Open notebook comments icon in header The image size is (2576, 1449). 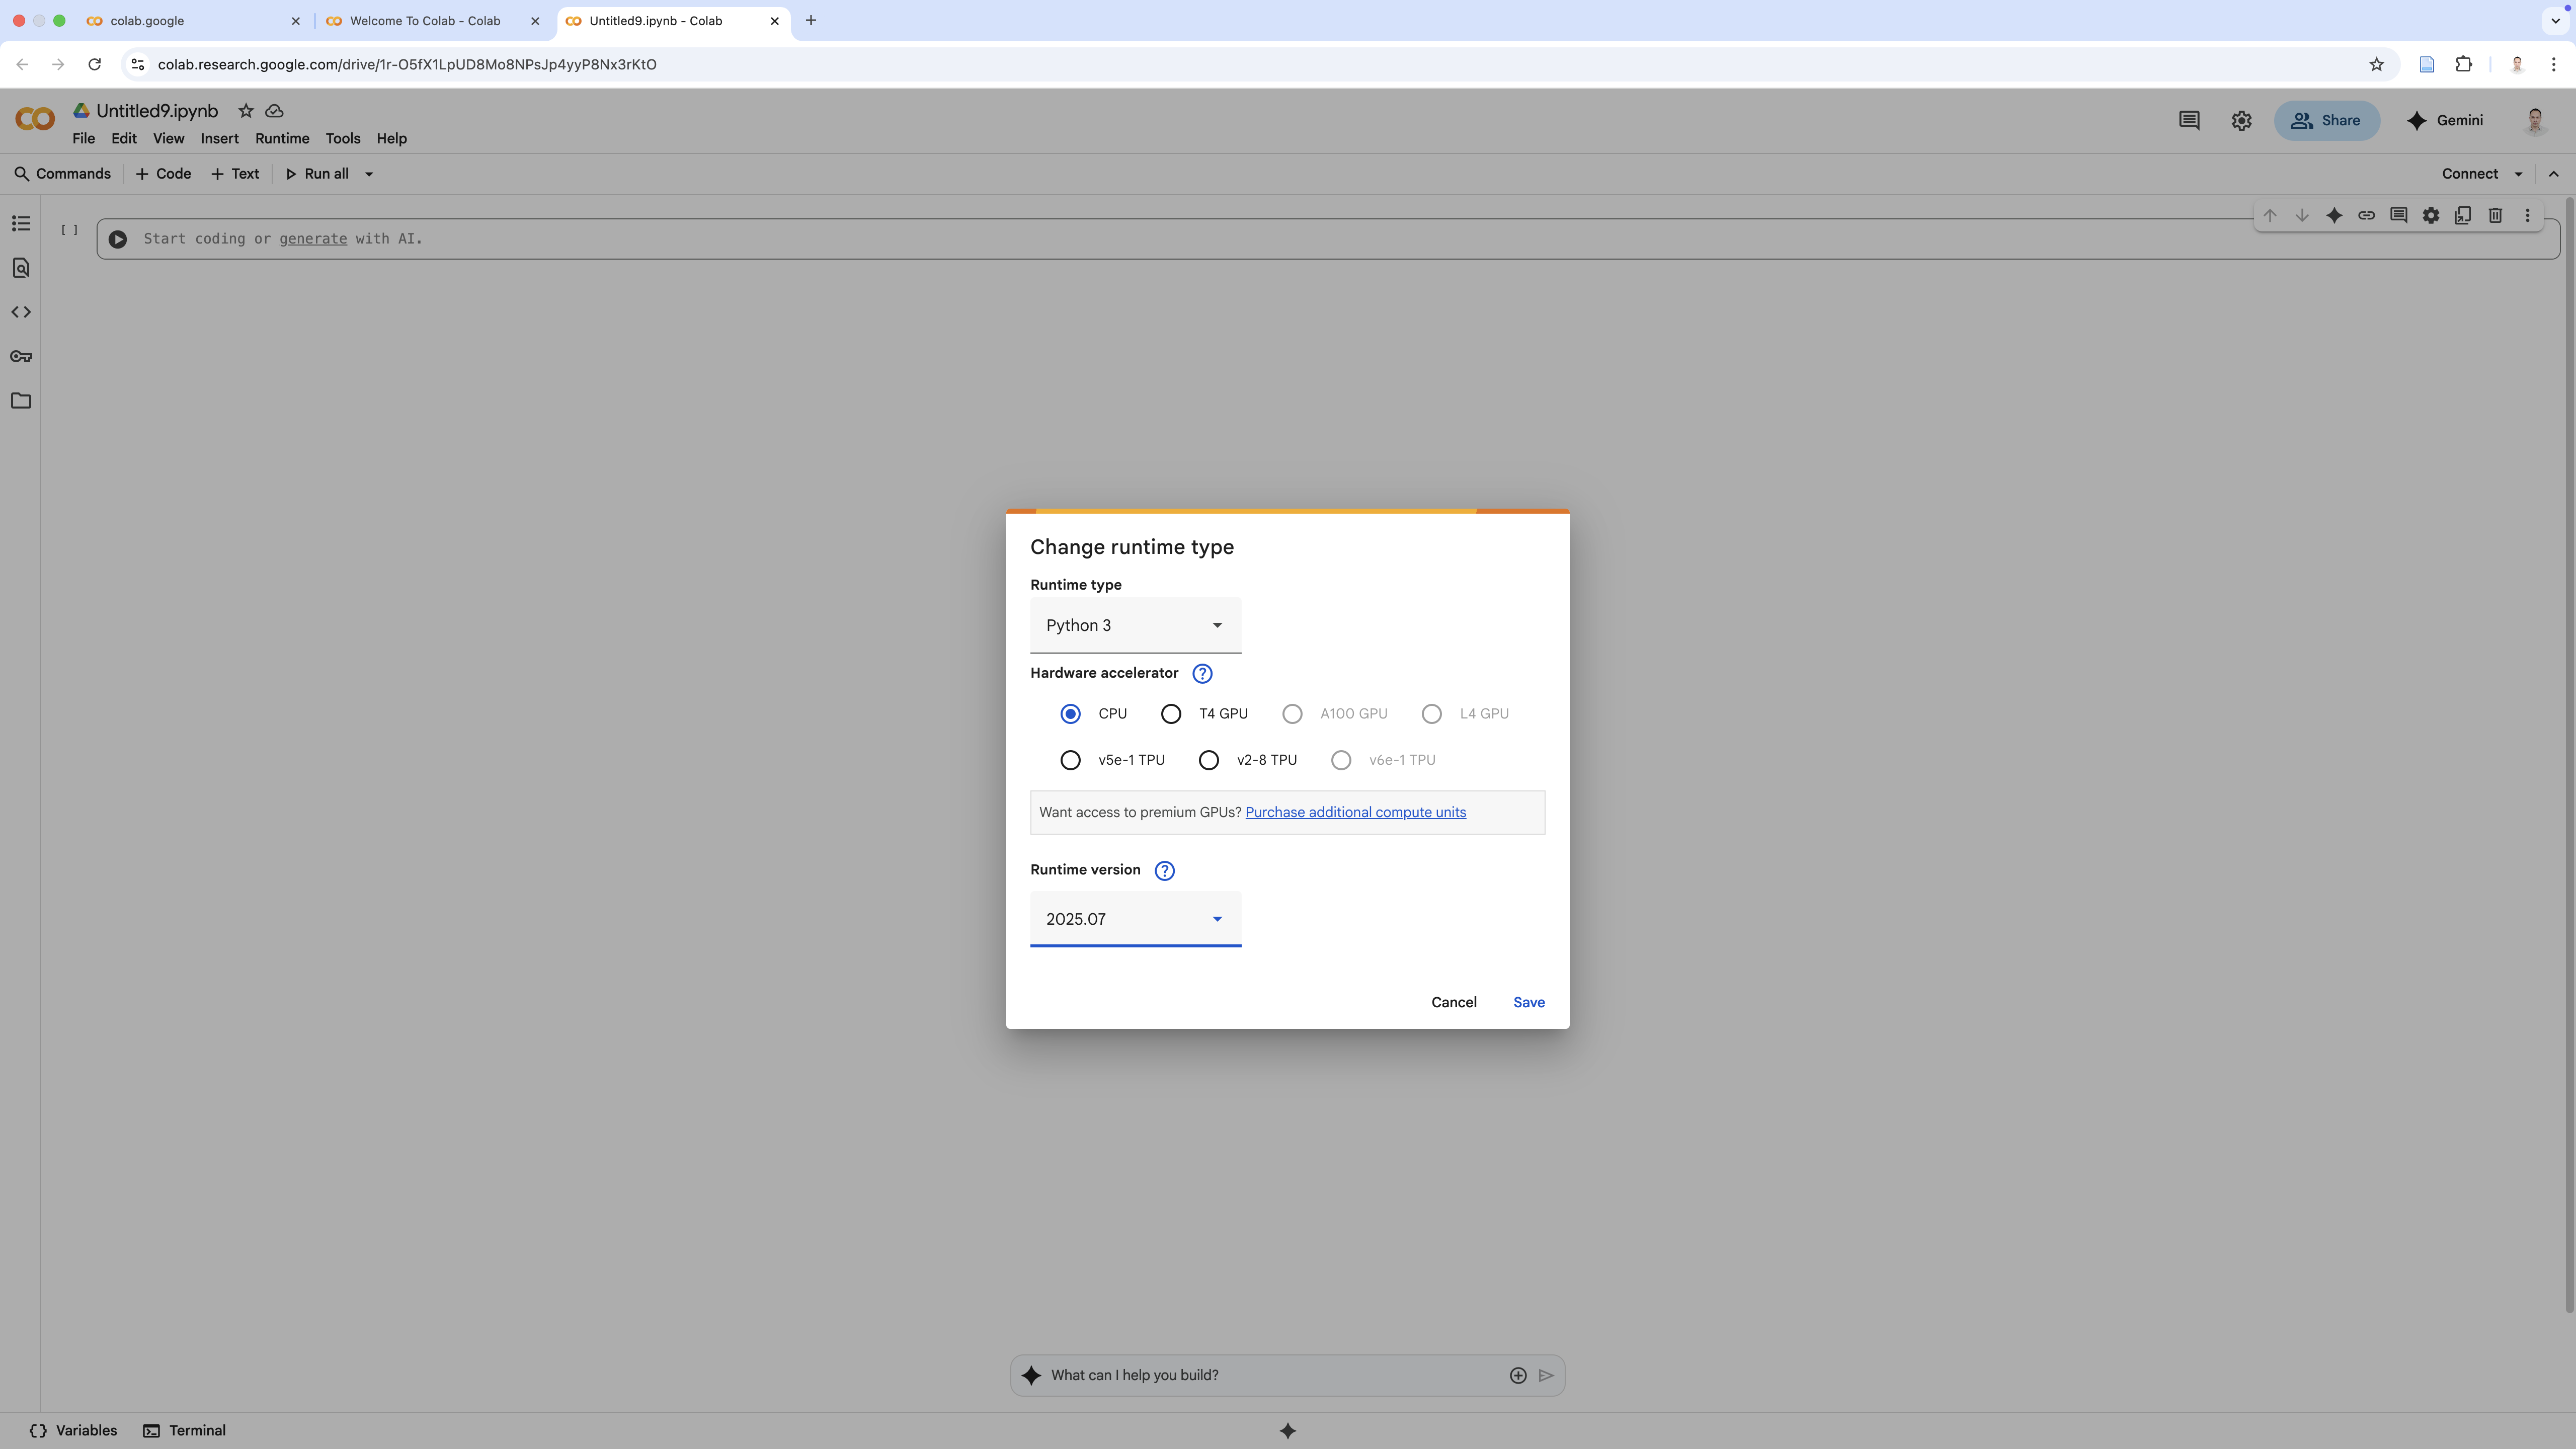tap(2188, 120)
